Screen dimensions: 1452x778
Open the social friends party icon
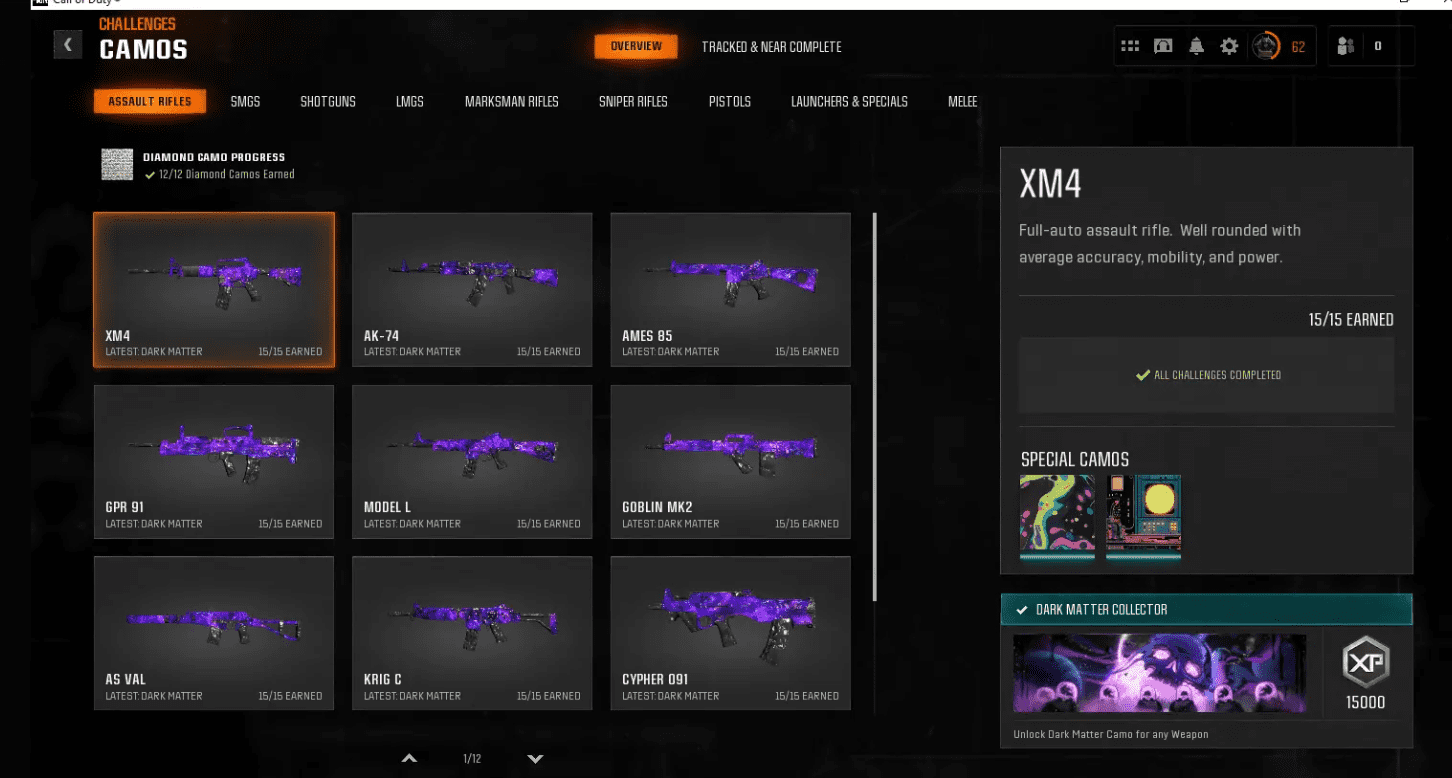pyautogui.click(x=1346, y=46)
